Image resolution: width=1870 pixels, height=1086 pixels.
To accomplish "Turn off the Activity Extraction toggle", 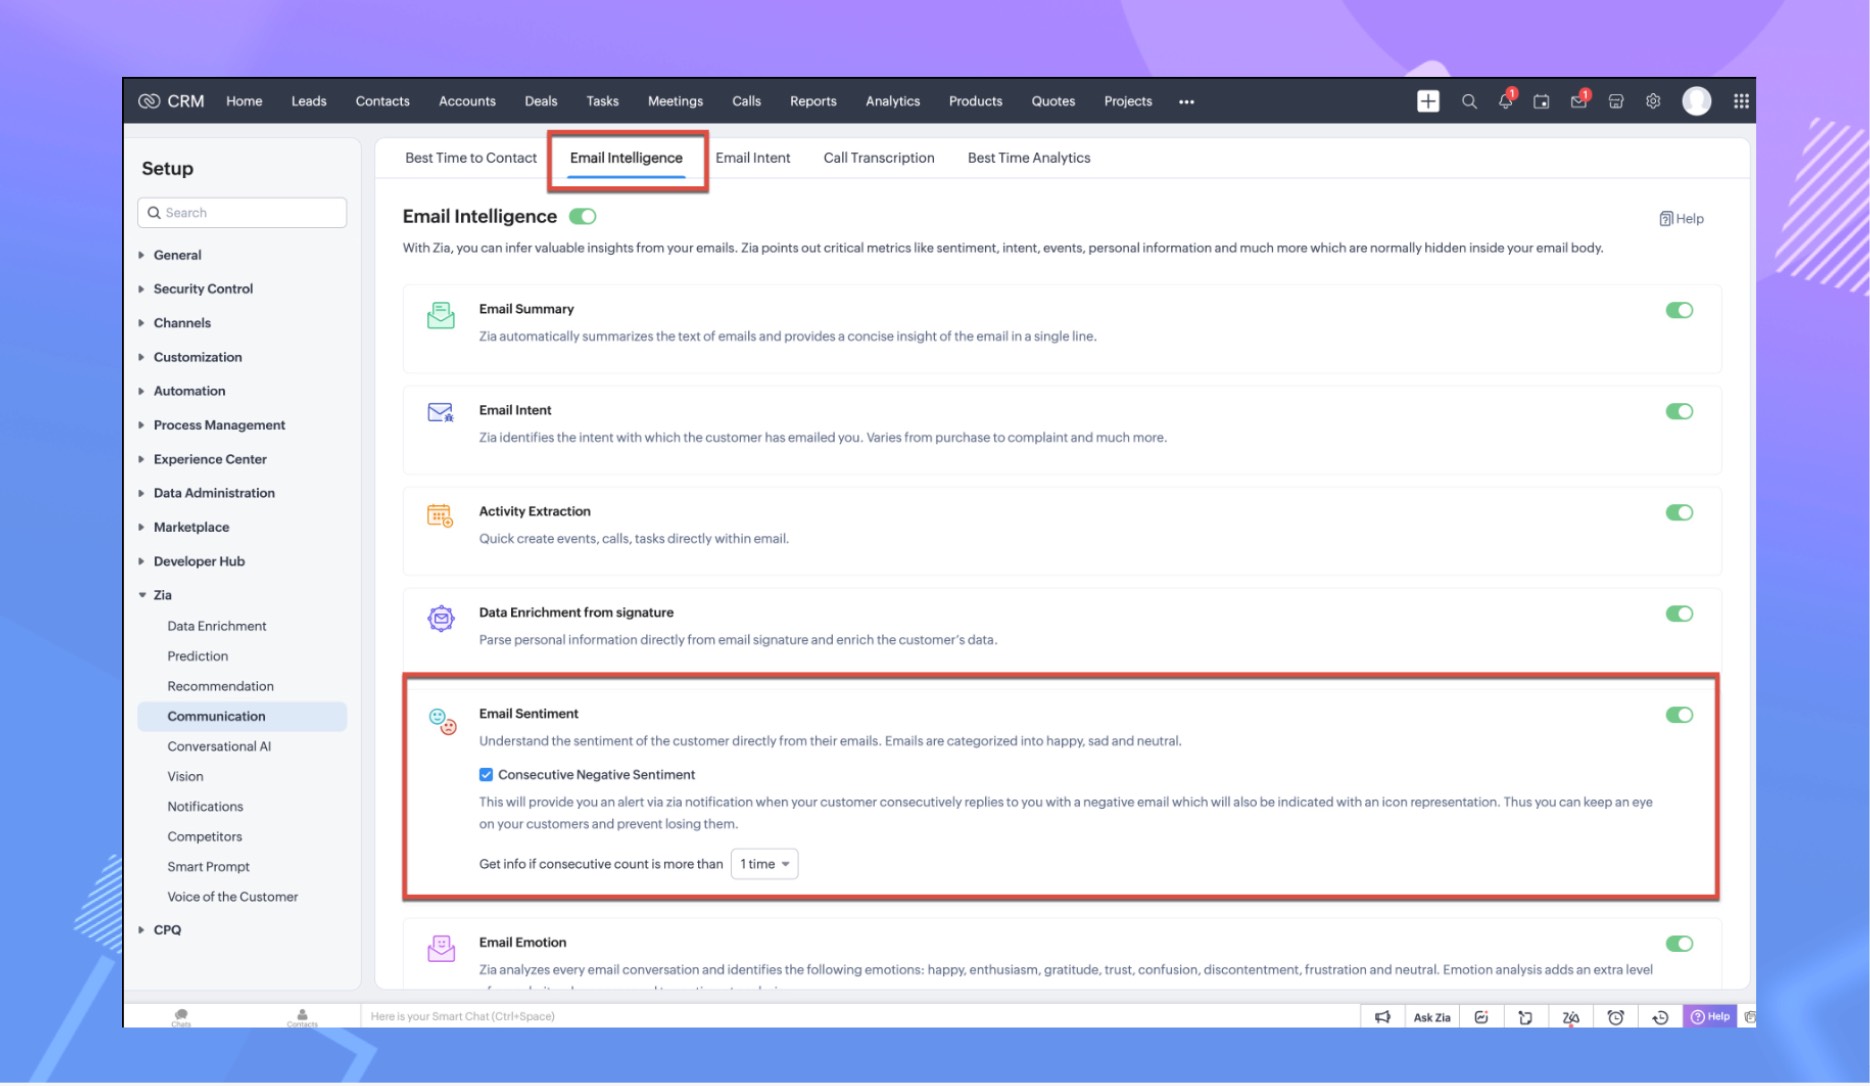I will point(1678,512).
